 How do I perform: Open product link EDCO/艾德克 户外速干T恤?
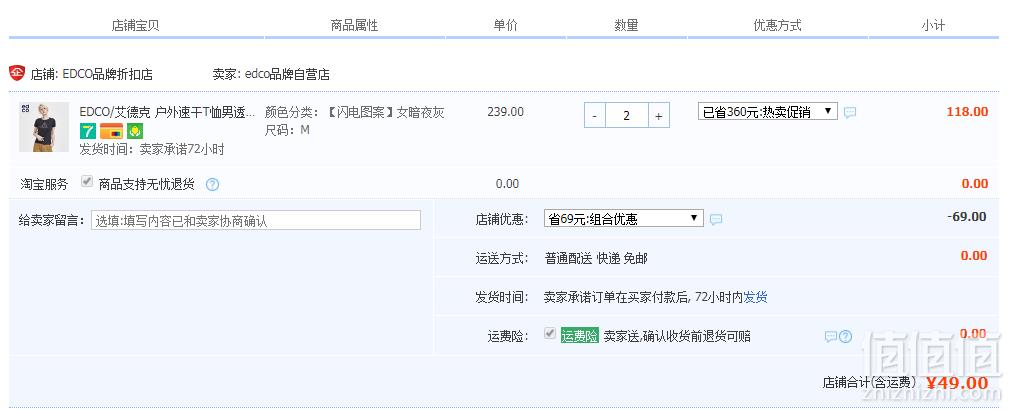[x=168, y=112]
